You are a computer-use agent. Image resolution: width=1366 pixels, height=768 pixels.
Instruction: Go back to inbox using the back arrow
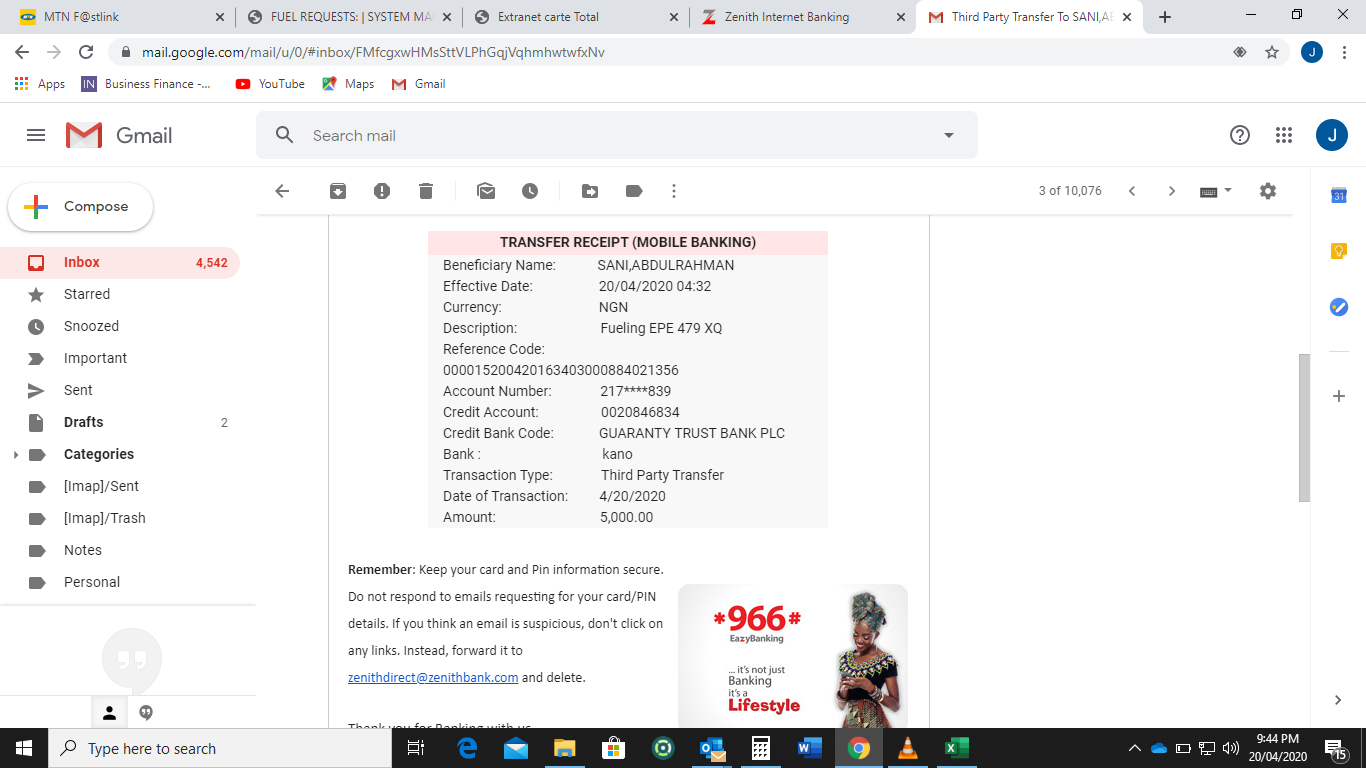(282, 191)
